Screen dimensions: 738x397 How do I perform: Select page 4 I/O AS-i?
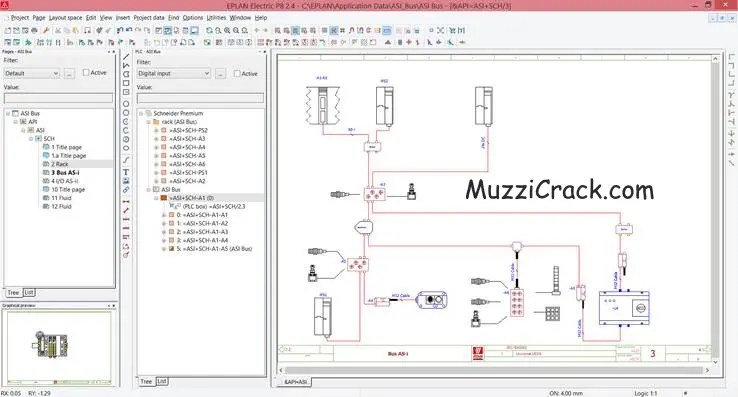65,181
